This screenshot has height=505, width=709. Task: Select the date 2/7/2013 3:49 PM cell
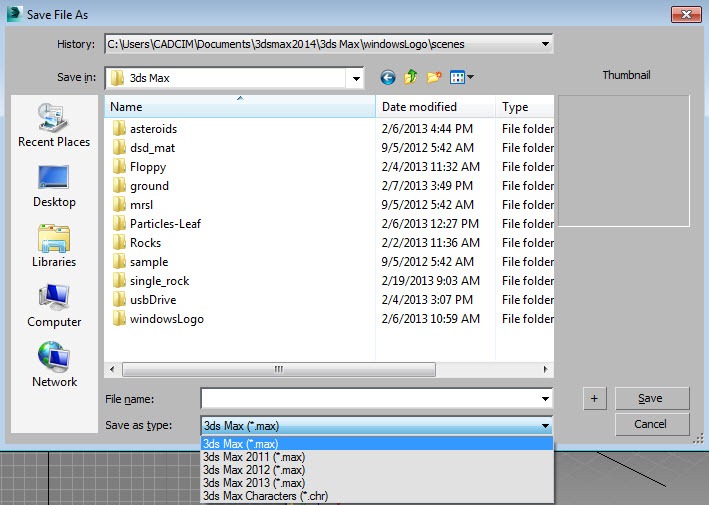coord(427,186)
